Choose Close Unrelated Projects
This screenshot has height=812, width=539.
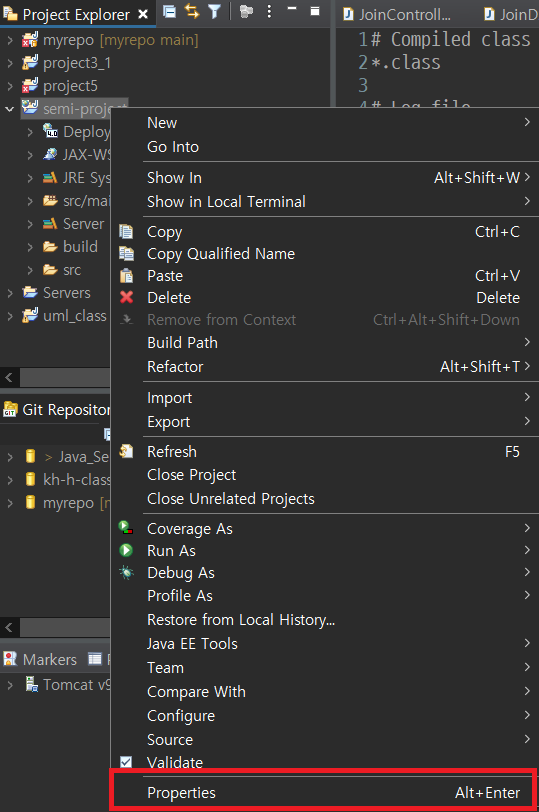click(325, 499)
